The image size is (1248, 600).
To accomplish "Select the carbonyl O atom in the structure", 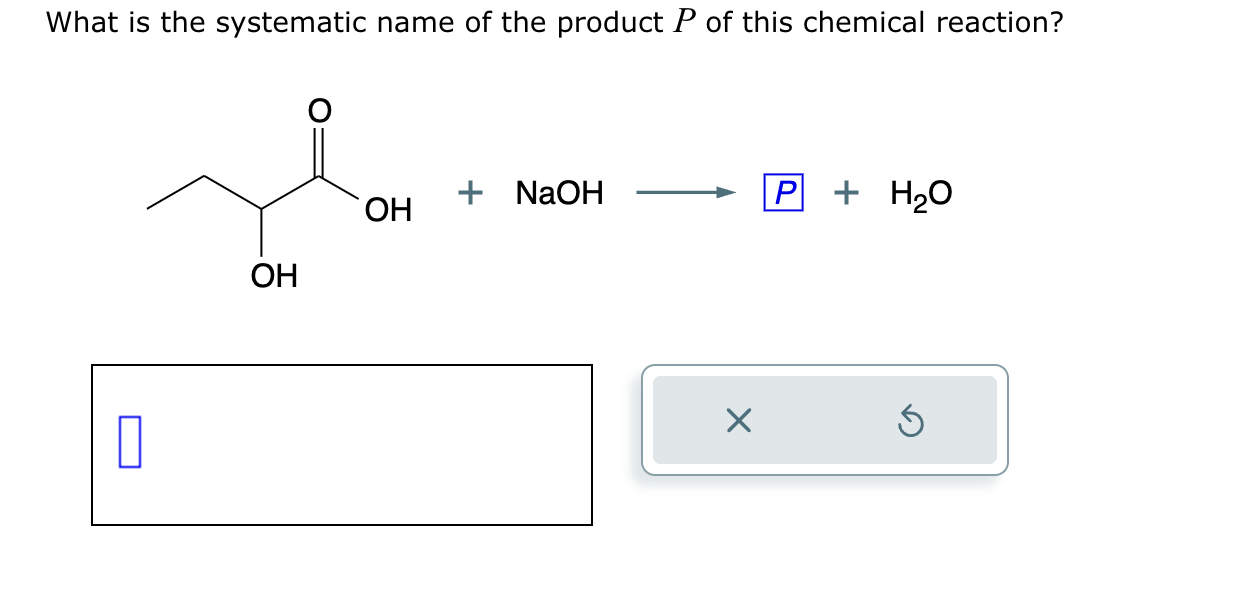I will (x=318, y=110).
